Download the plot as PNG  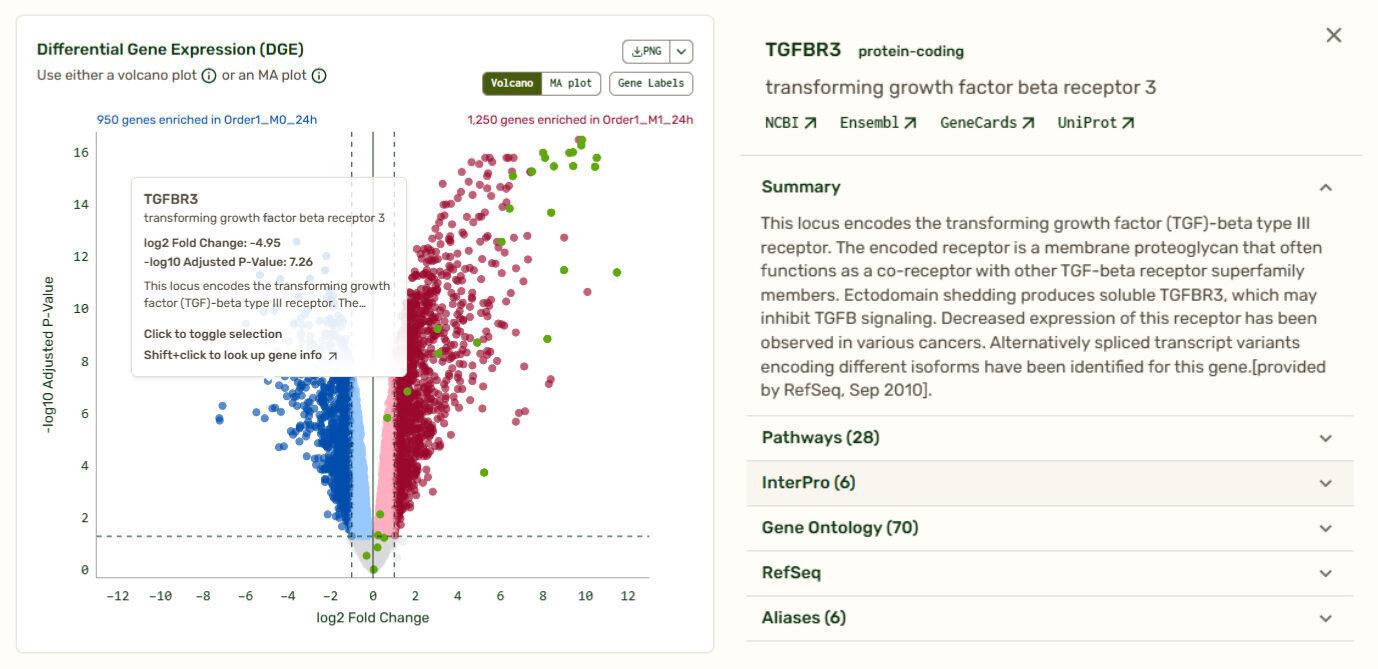(646, 52)
